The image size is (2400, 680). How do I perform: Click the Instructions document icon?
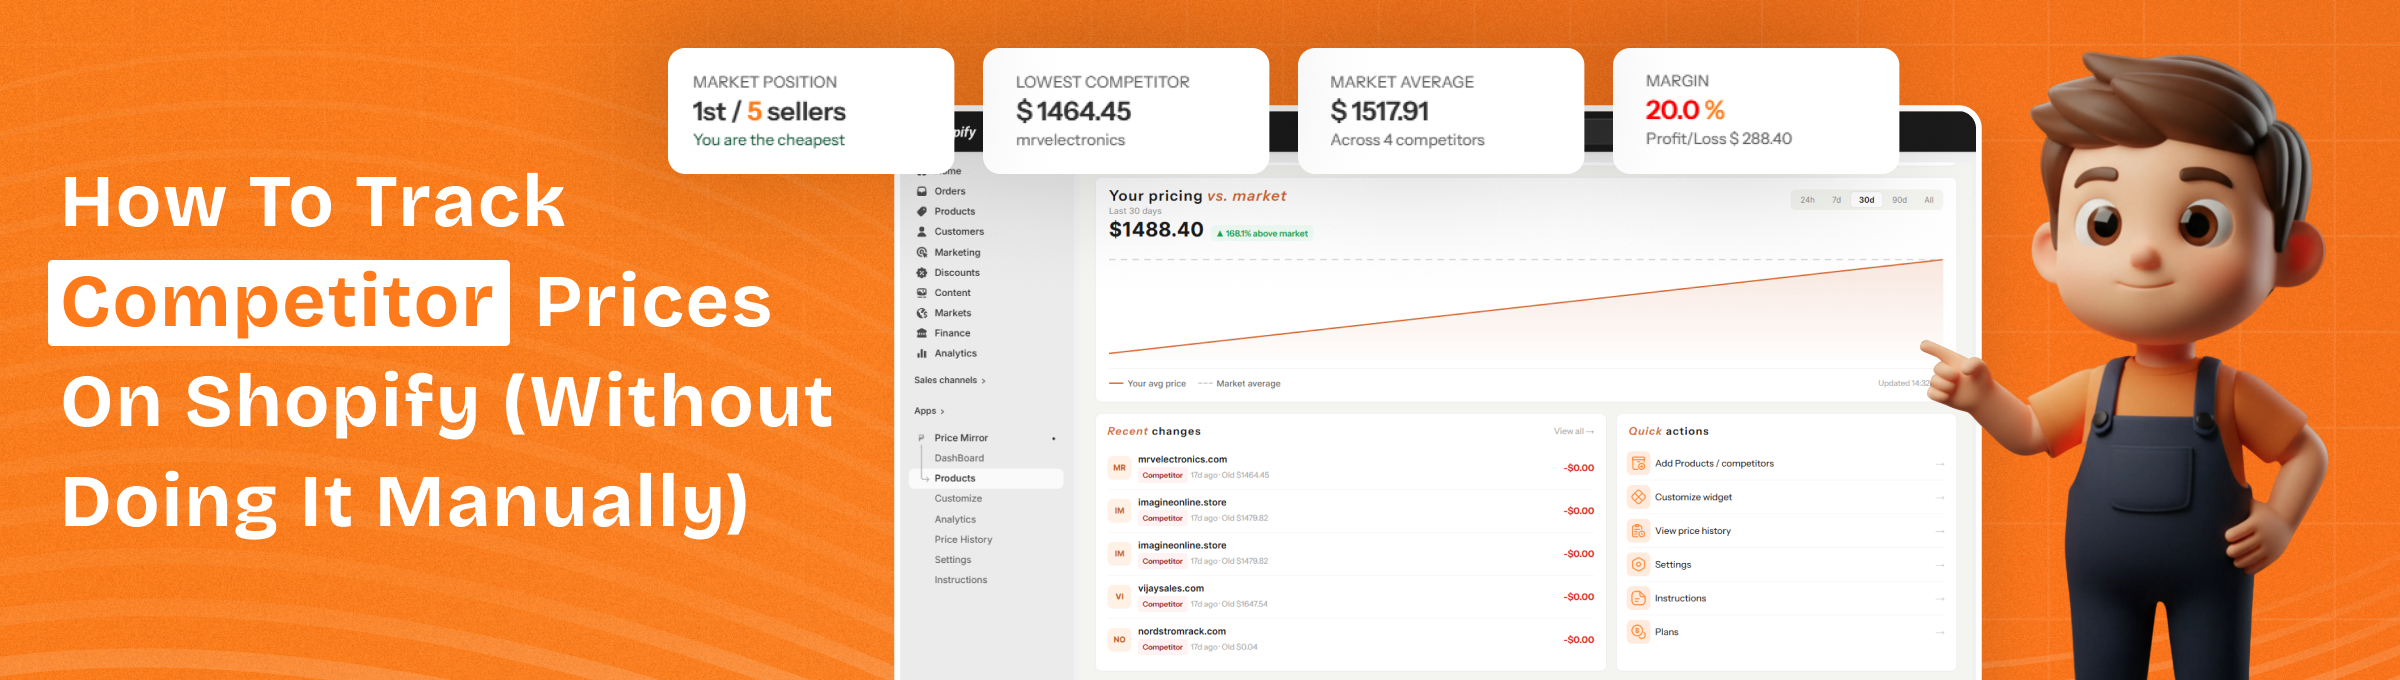(x=1638, y=598)
